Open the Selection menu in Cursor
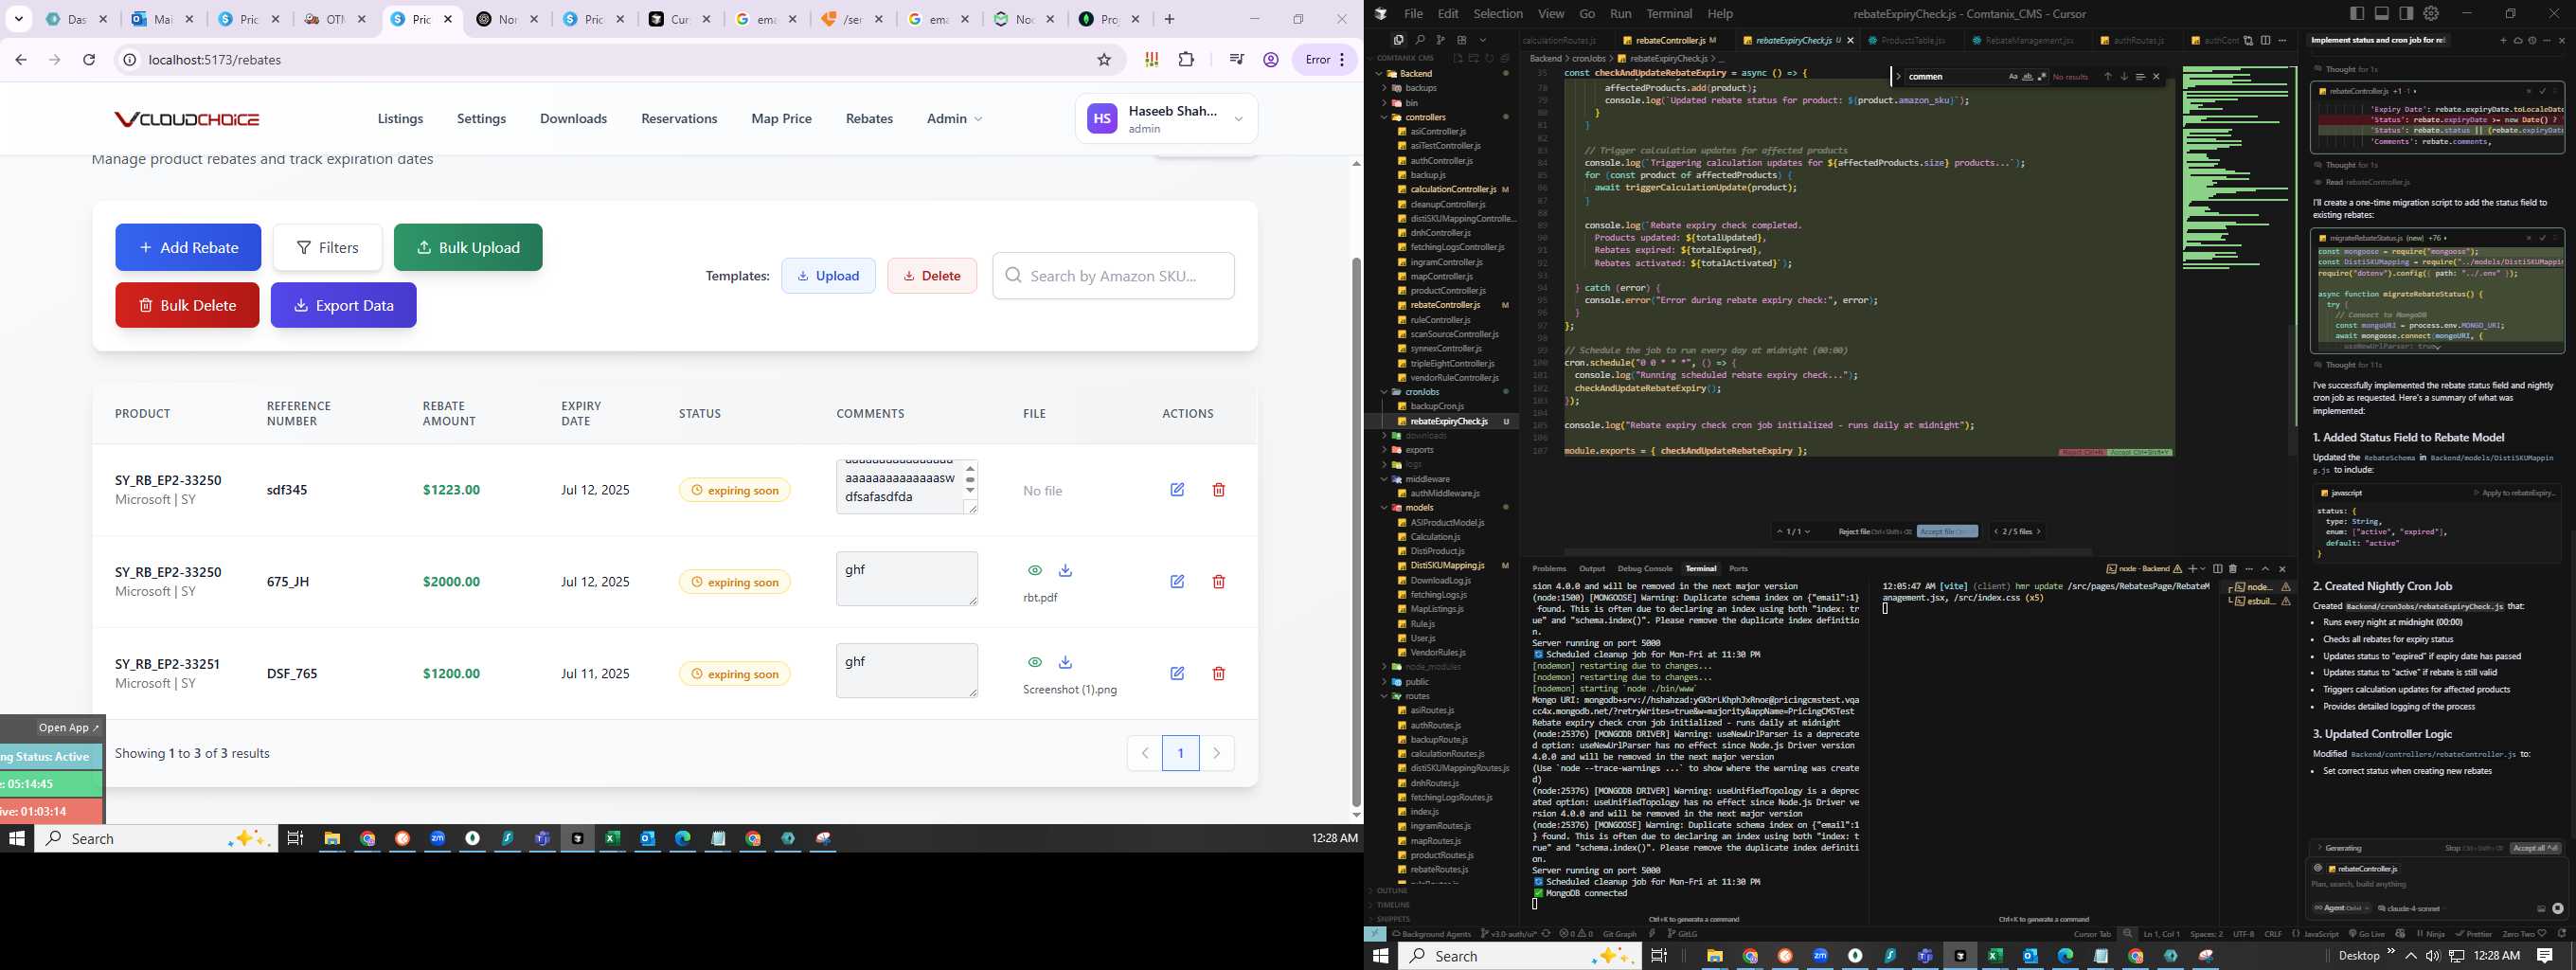The height and width of the screenshot is (970, 2576). coord(1498,14)
